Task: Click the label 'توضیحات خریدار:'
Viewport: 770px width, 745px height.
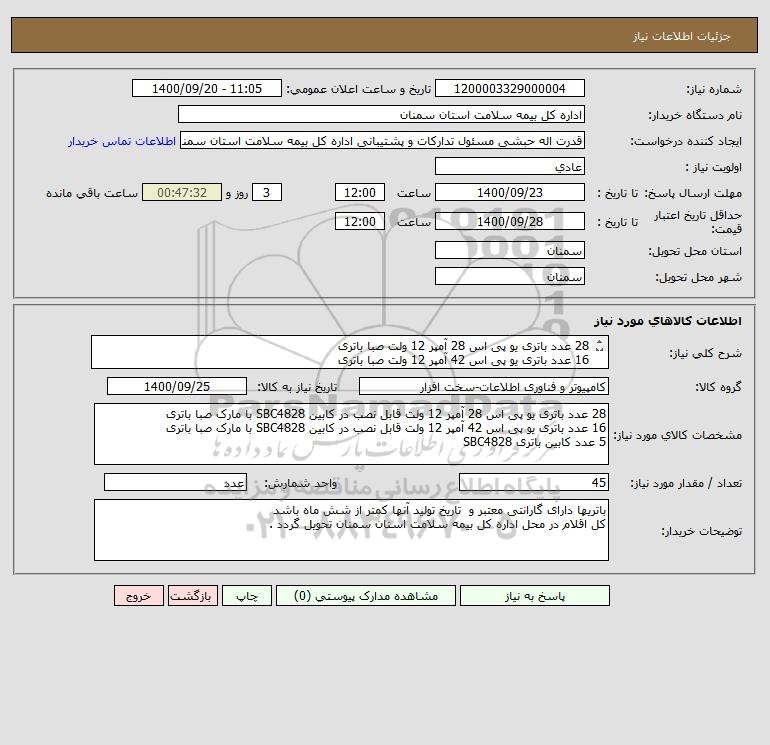Action: tap(702, 531)
